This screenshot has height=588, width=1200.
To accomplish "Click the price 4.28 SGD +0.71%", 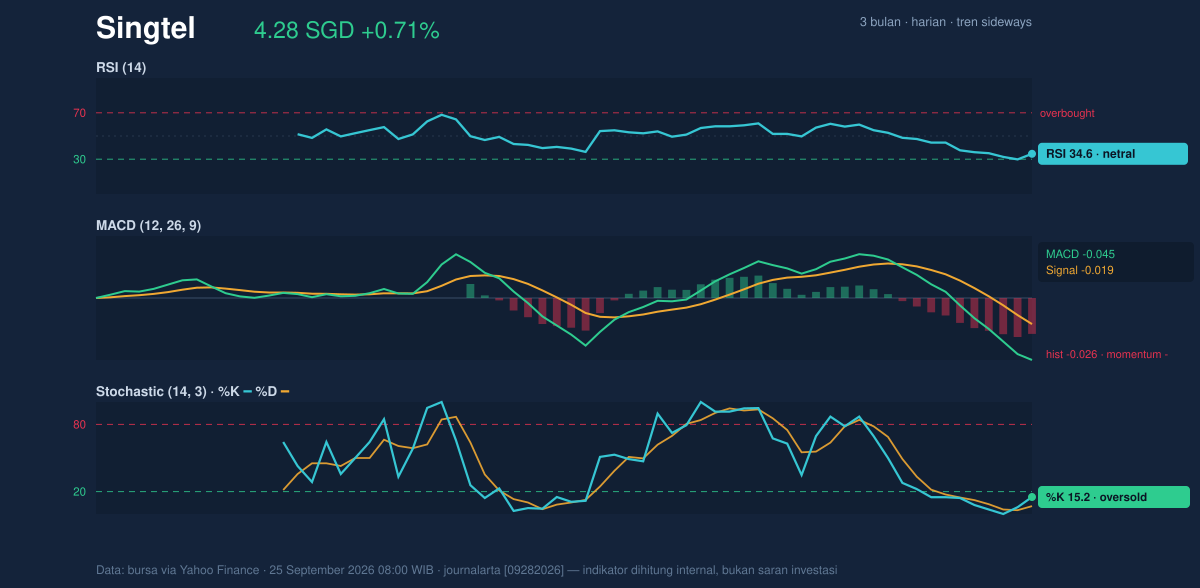I will tap(346, 31).
